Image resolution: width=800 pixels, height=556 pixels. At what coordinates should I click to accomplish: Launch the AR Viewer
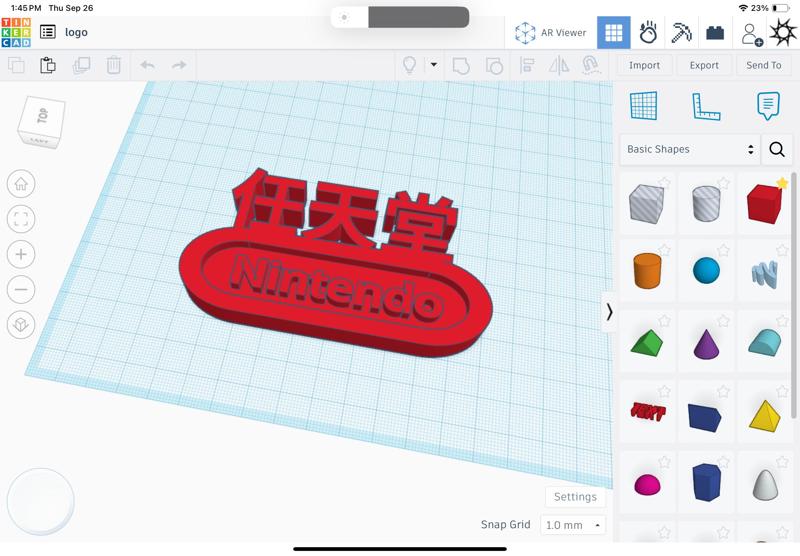click(x=551, y=33)
